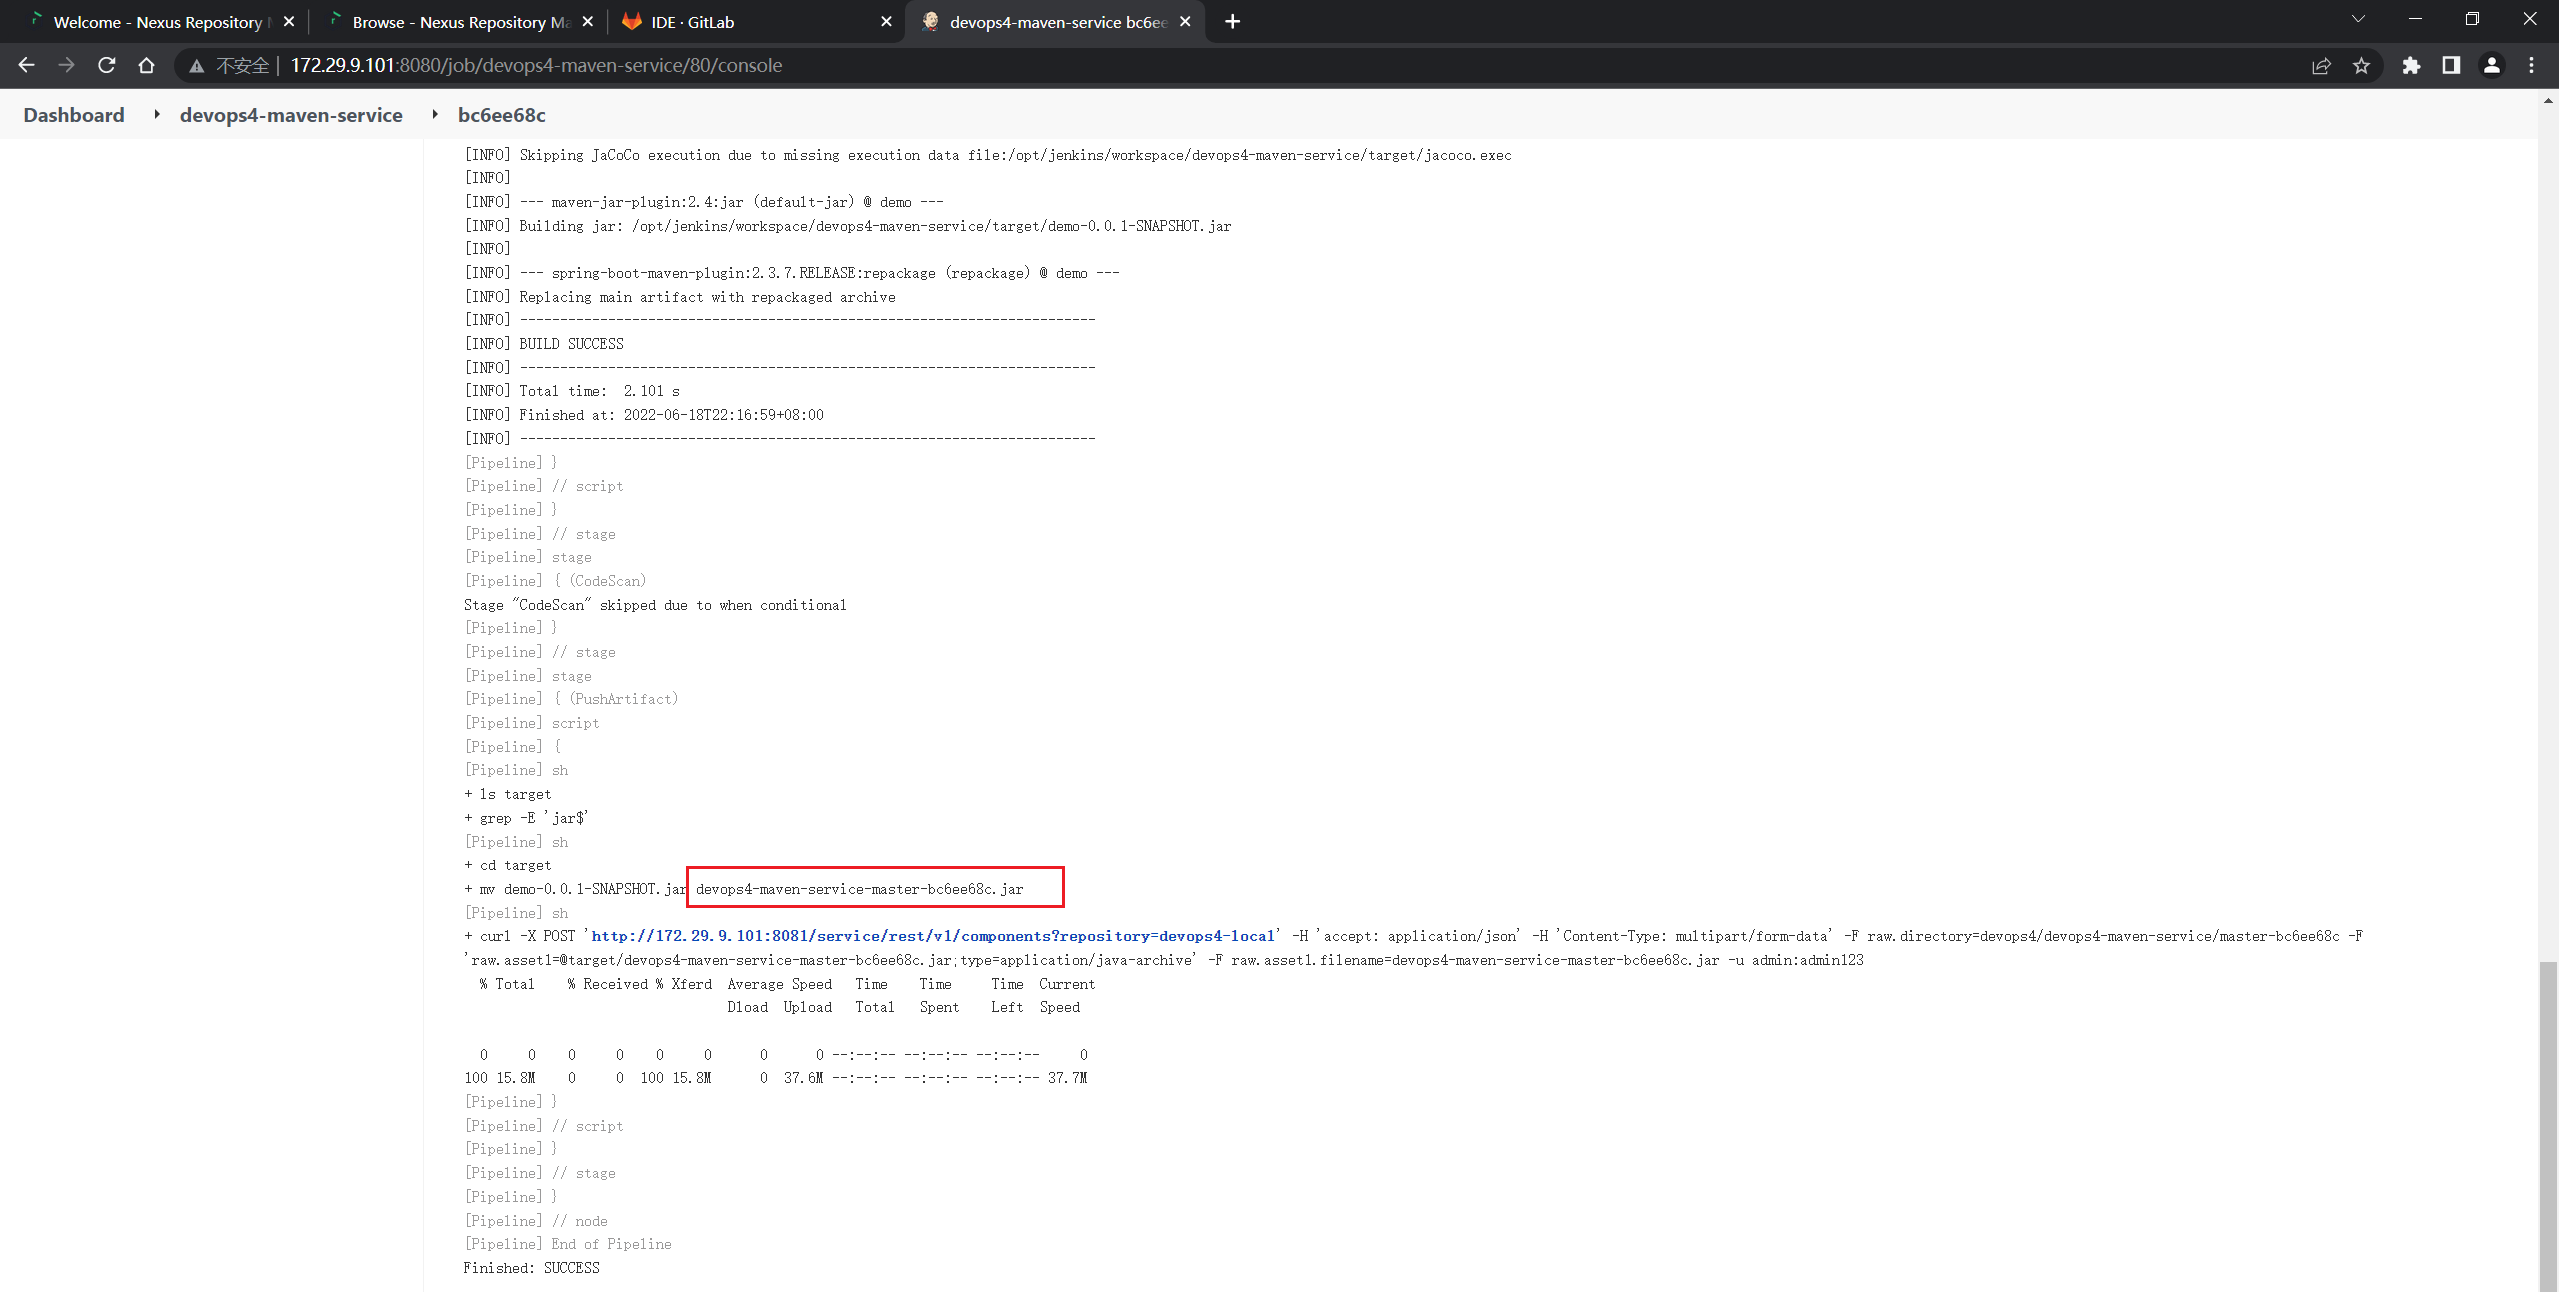Screen dimensions: 2559x1292
Task: Click the curl progress '100 15.8M' row
Action: (x=776, y=1078)
